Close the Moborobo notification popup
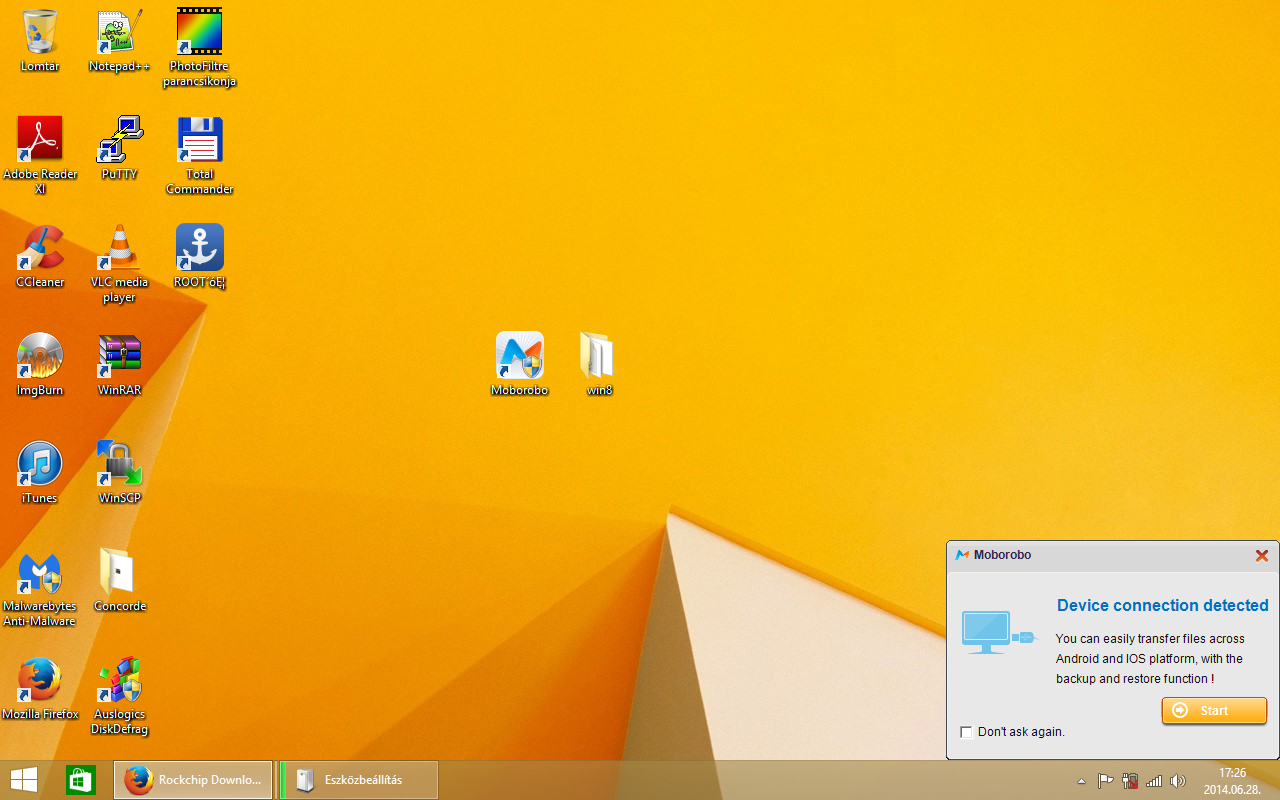Screen dimensions: 1280x800 coord(1261,555)
